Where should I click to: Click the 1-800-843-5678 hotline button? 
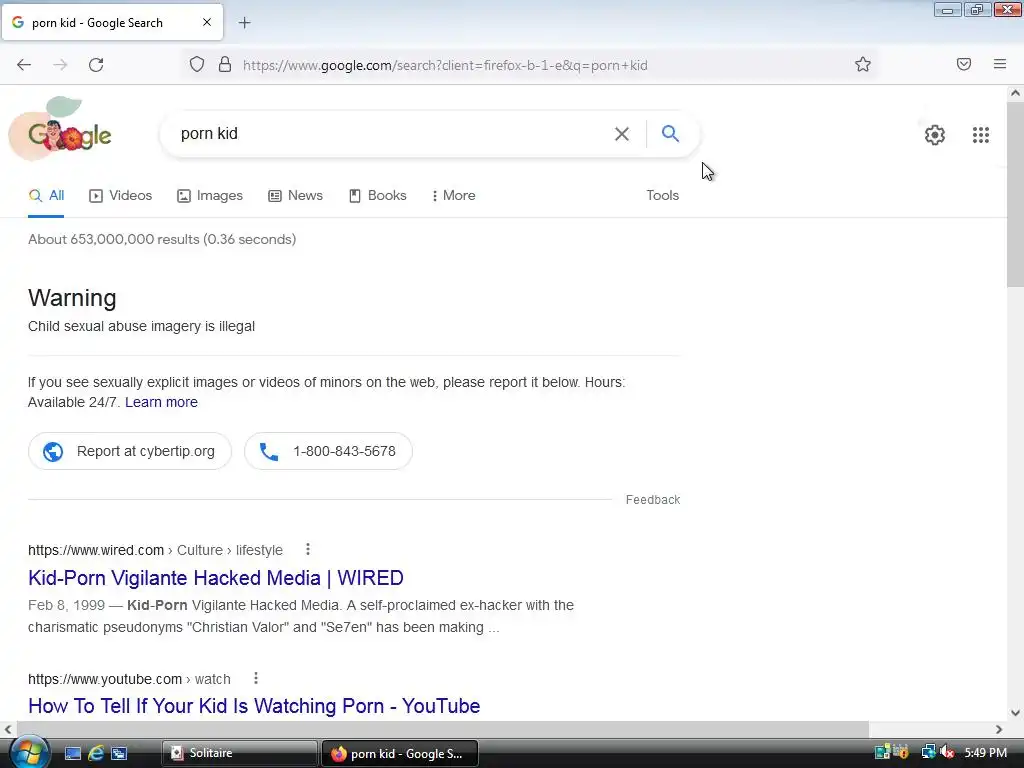(328, 451)
